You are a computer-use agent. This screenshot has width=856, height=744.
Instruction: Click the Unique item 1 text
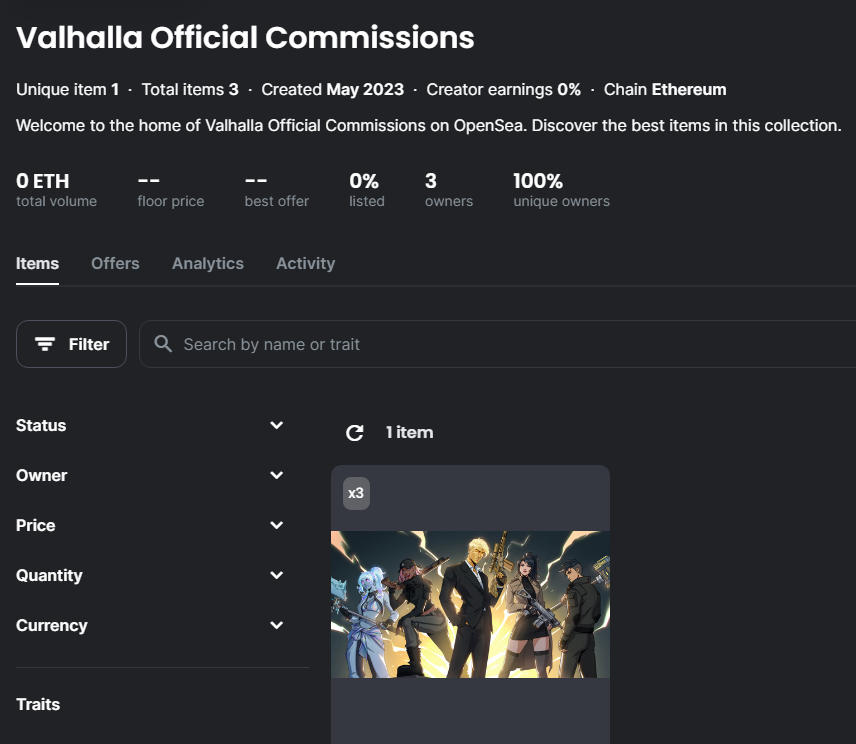point(67,90)
